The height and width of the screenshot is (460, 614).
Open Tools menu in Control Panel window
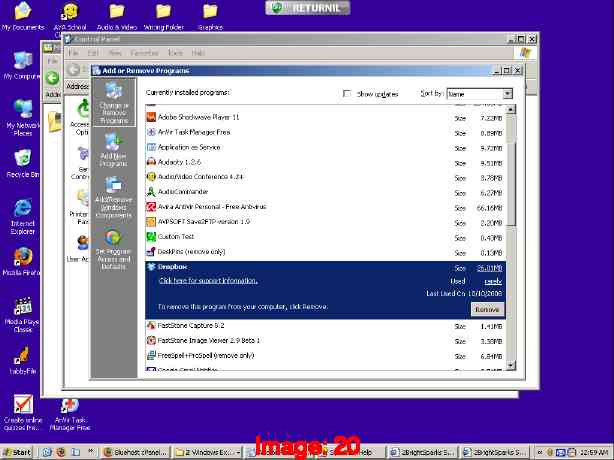[x=175, y=52]
